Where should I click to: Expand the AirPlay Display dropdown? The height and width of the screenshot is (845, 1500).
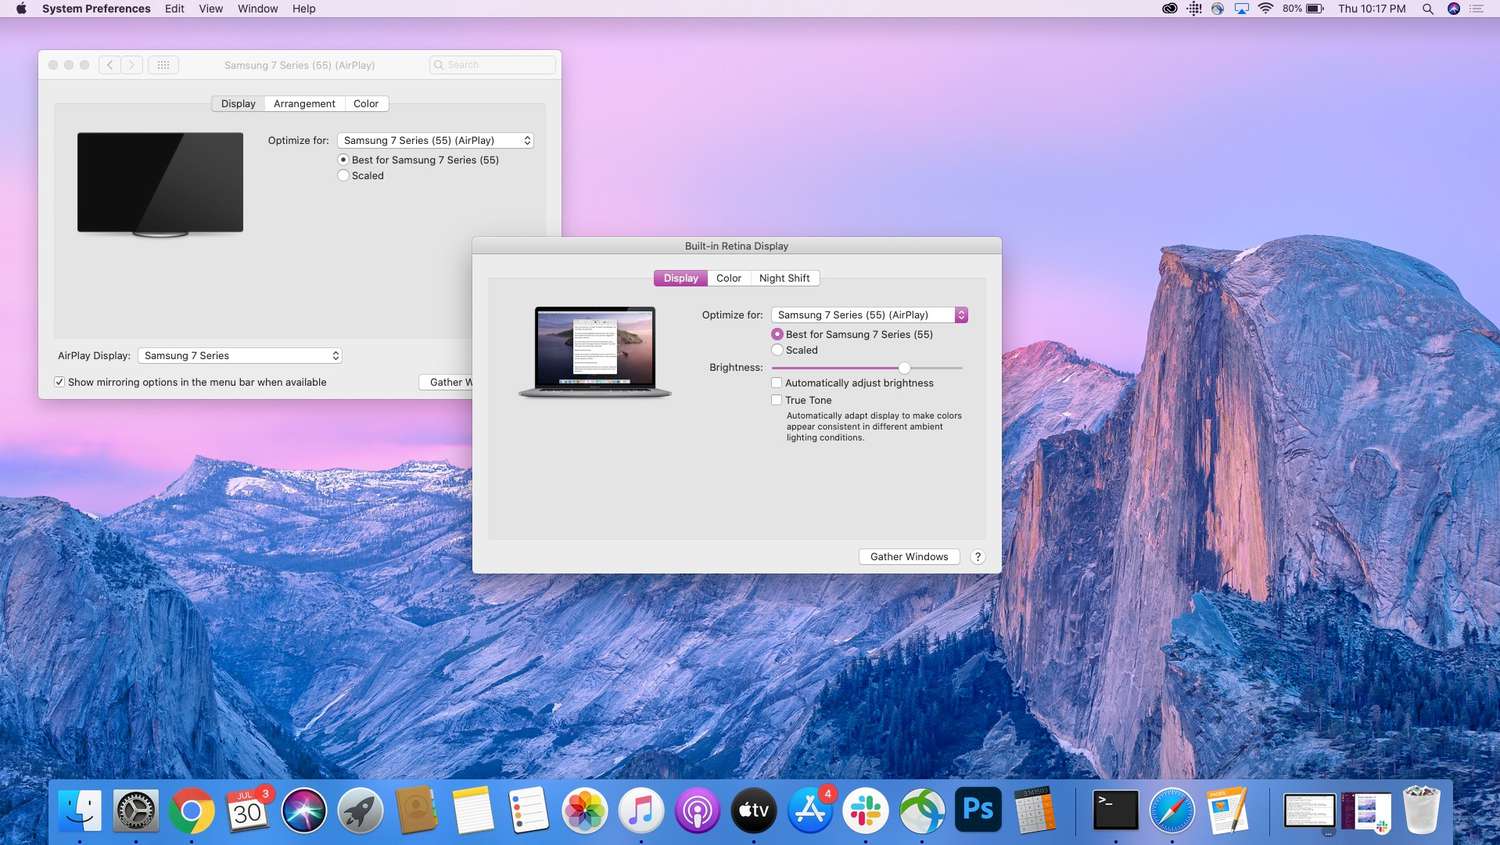tap(241, 356)
